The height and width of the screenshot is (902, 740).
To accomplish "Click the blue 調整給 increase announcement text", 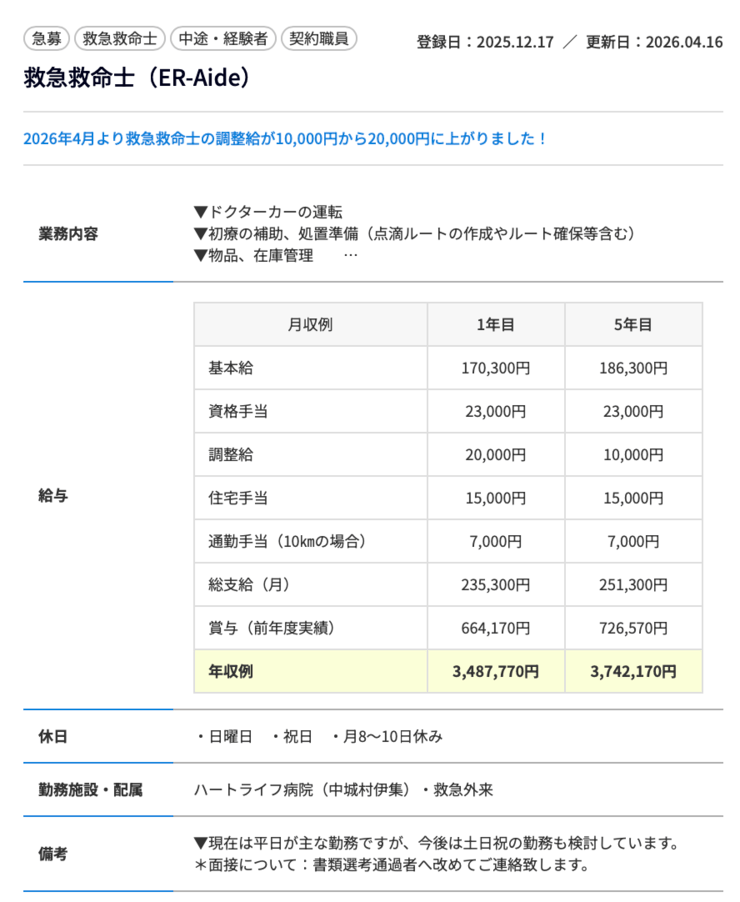I will point(285,138).
